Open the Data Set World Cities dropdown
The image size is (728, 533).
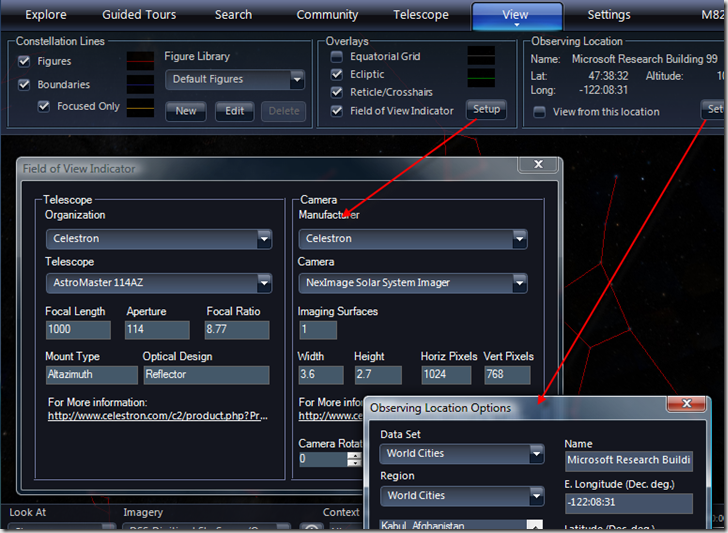(x=462, y=454)
